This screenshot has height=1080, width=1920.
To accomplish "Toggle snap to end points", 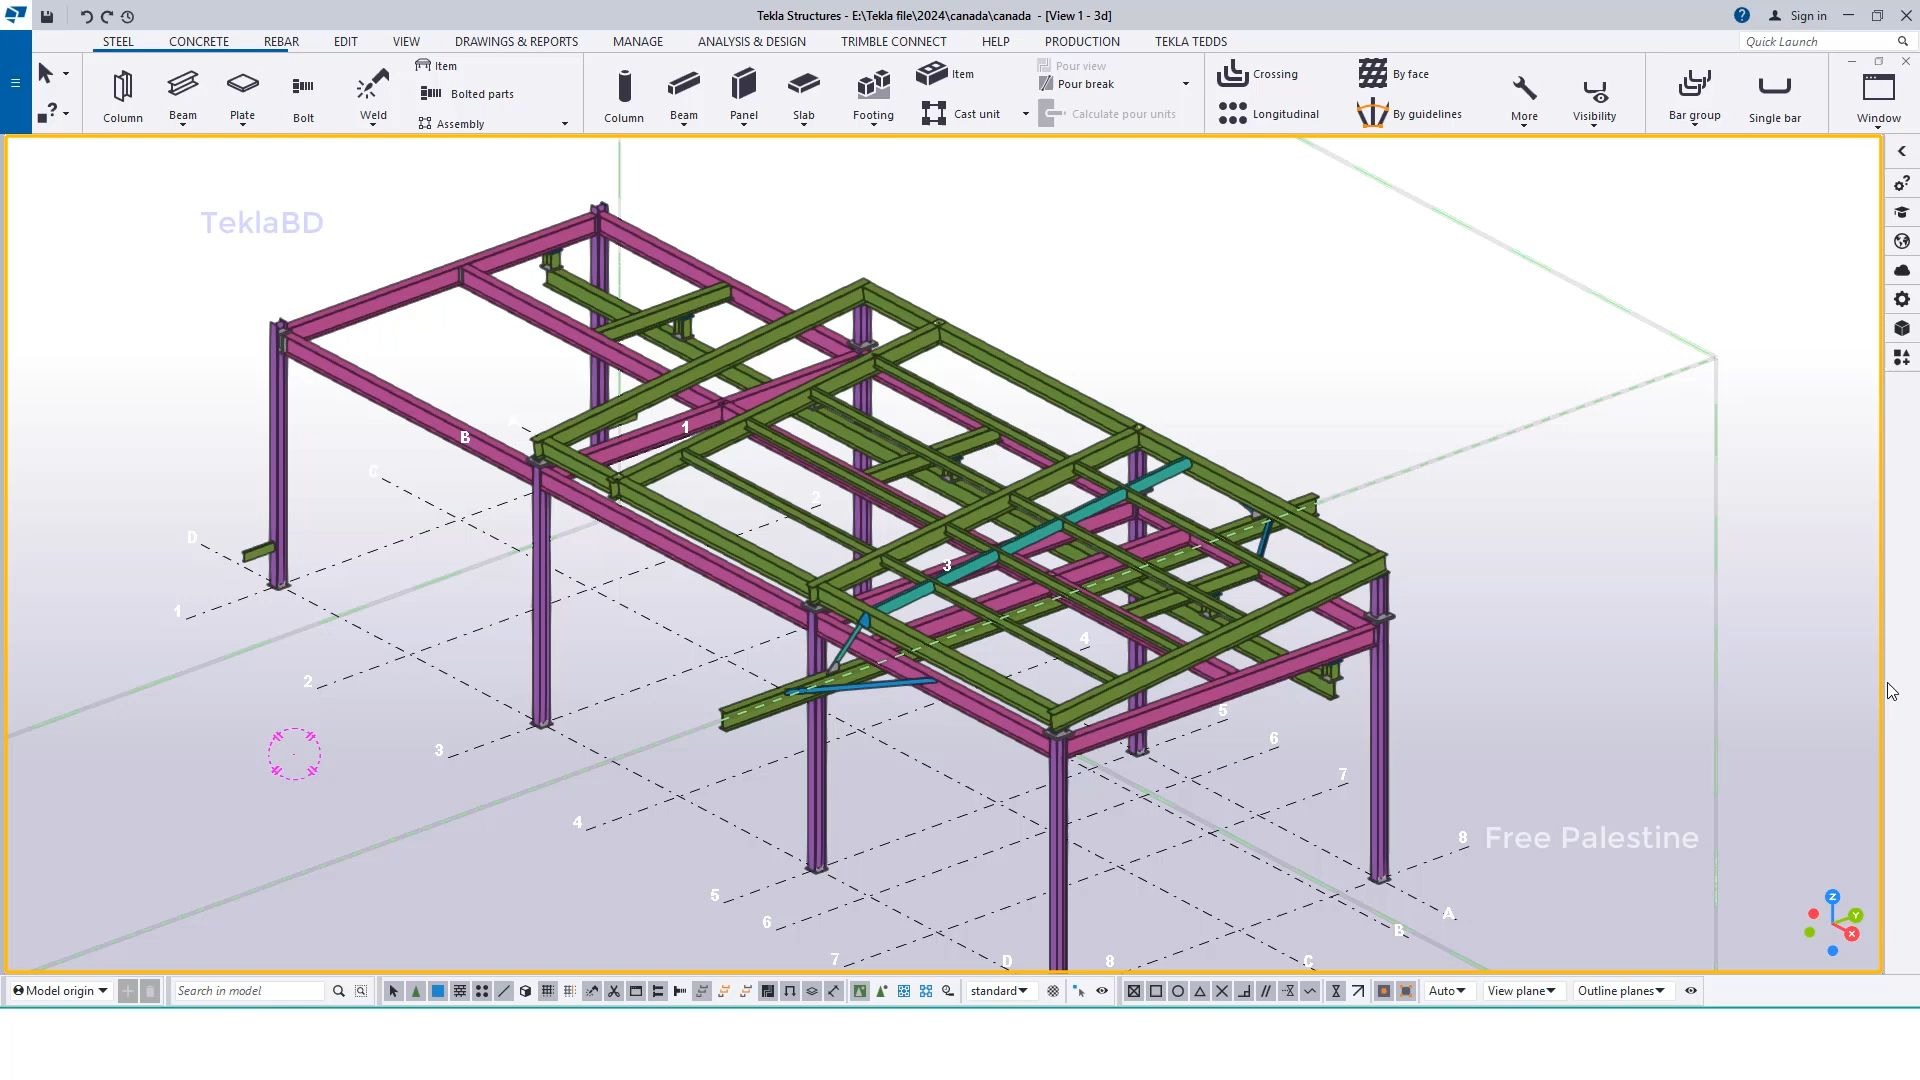I will (x=1156, y=991).
